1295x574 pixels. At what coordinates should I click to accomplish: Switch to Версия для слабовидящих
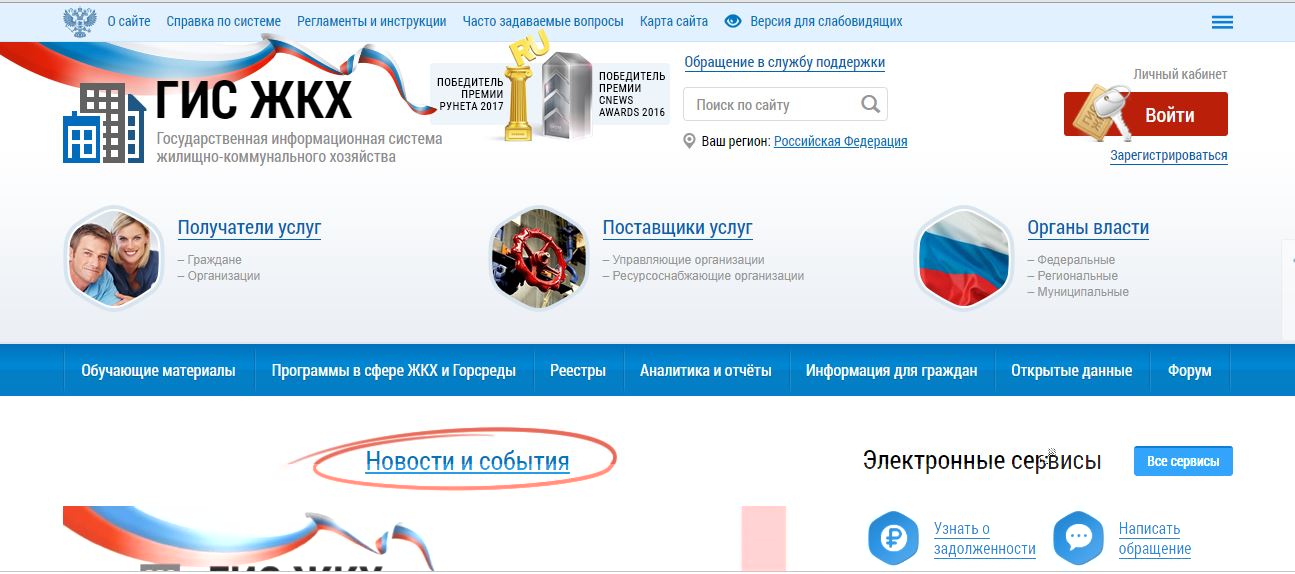[x=826, y=21]
